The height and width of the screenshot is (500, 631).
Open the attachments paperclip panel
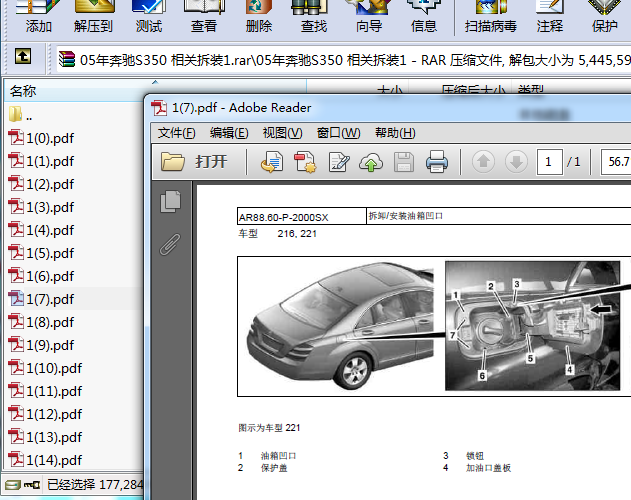click(x=170, y=244)
